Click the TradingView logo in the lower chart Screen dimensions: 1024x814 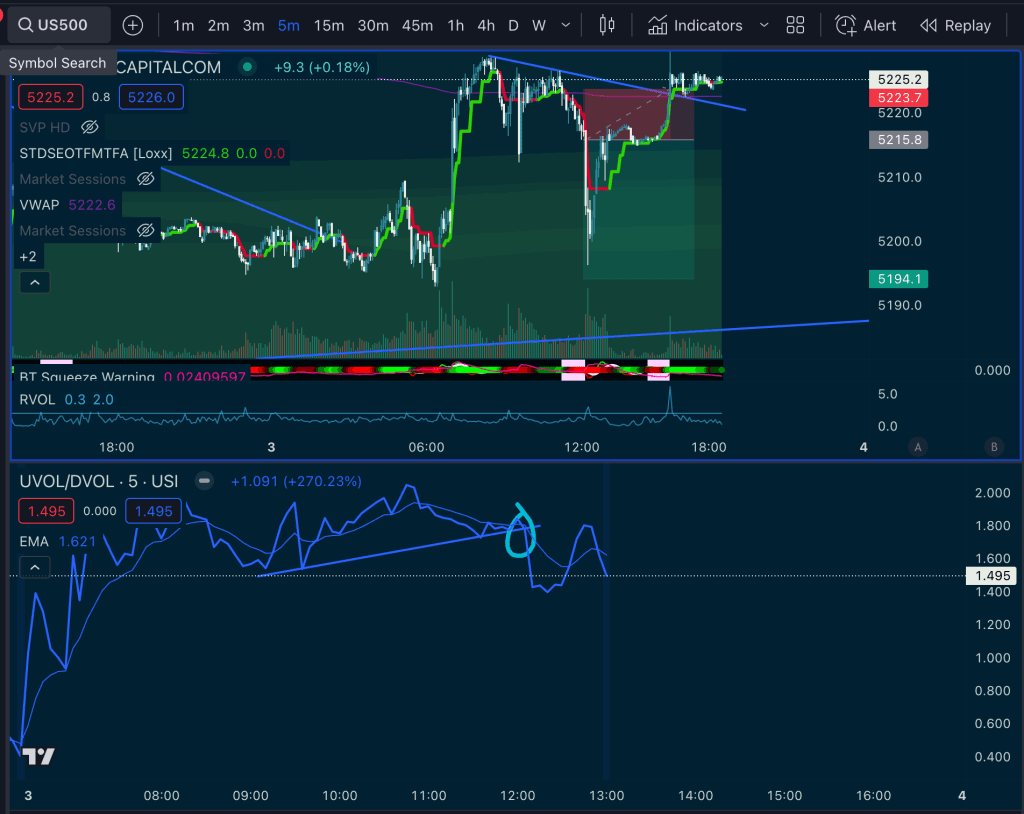click(38, 756)
